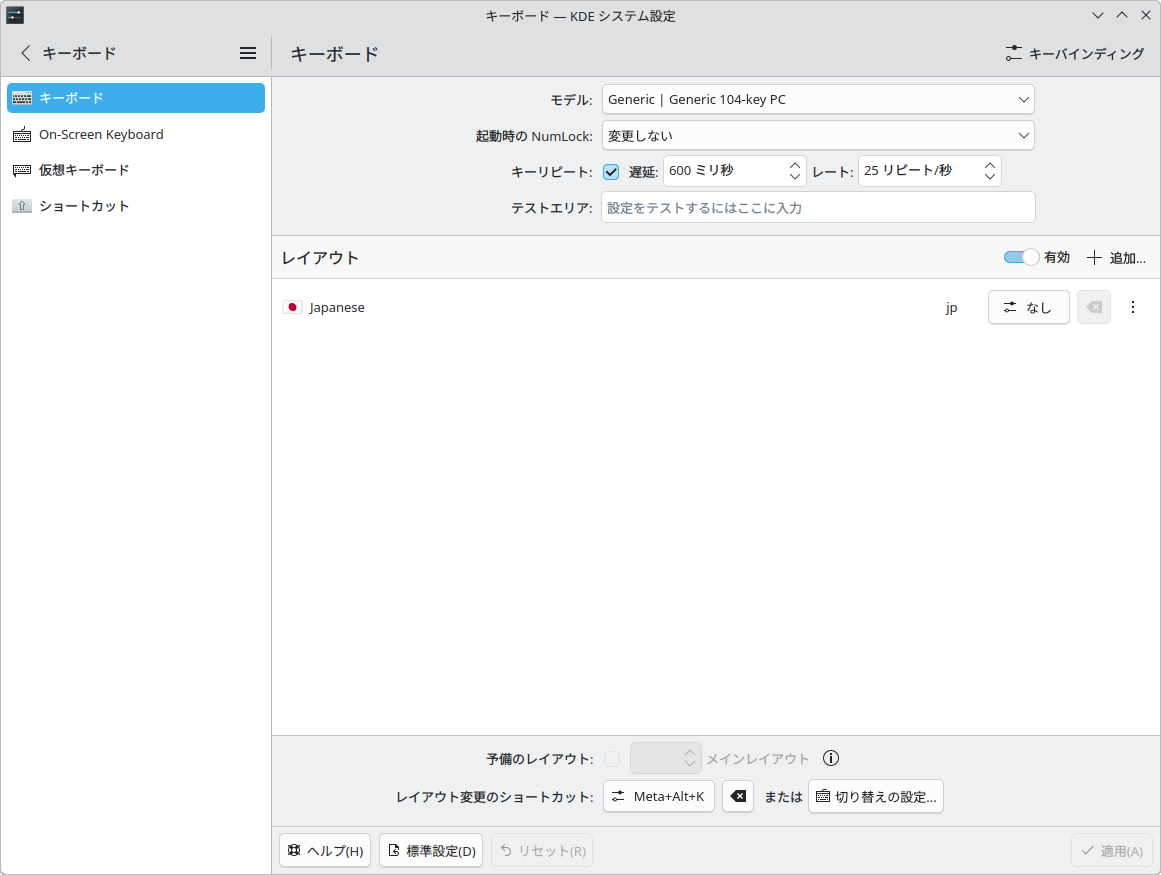Image resolution: width=1161 pixels, height=875 pixels.
Task: Uncheck the キーリピート checkbox
Action: pyautogui.click(x=611, y=172)
